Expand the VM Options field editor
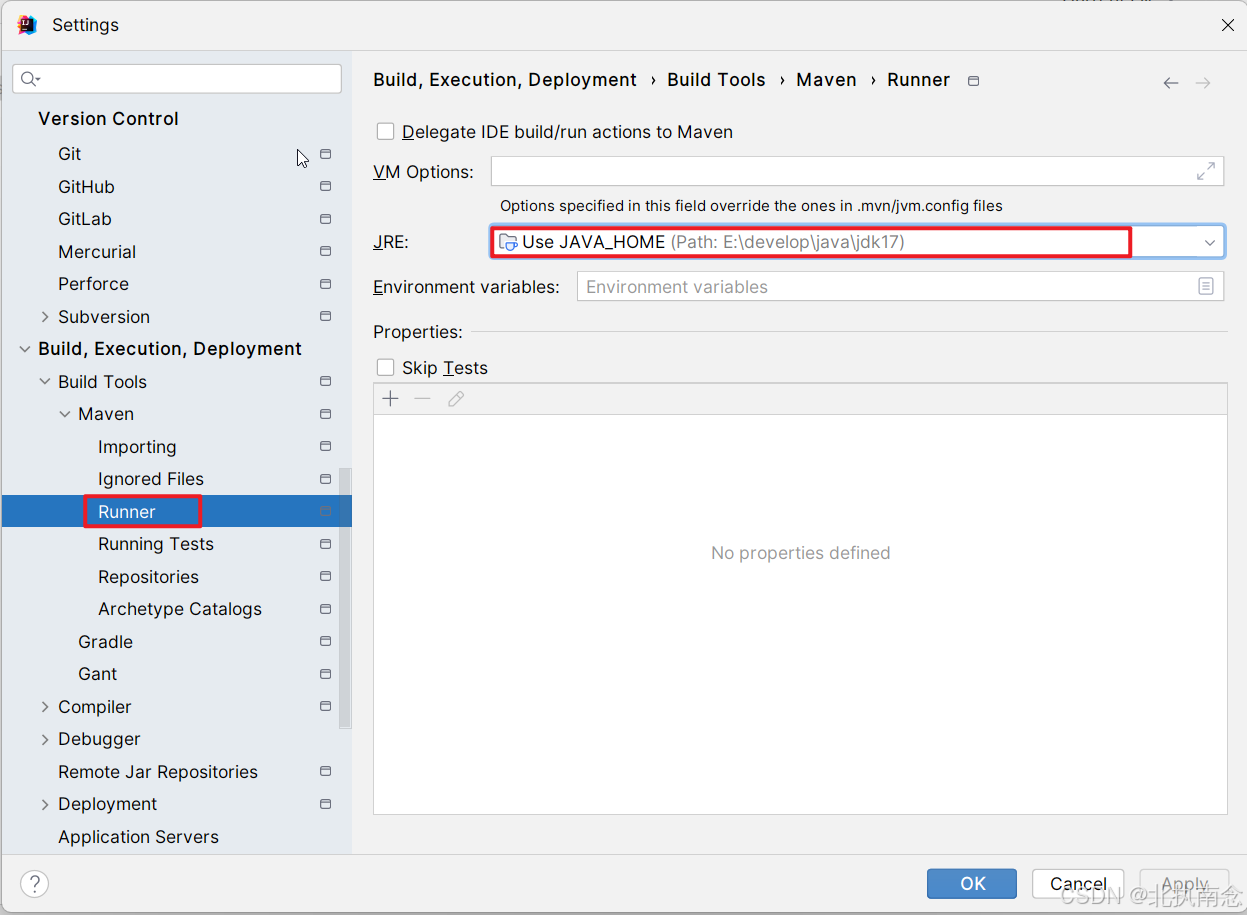 pos(1206,172)
